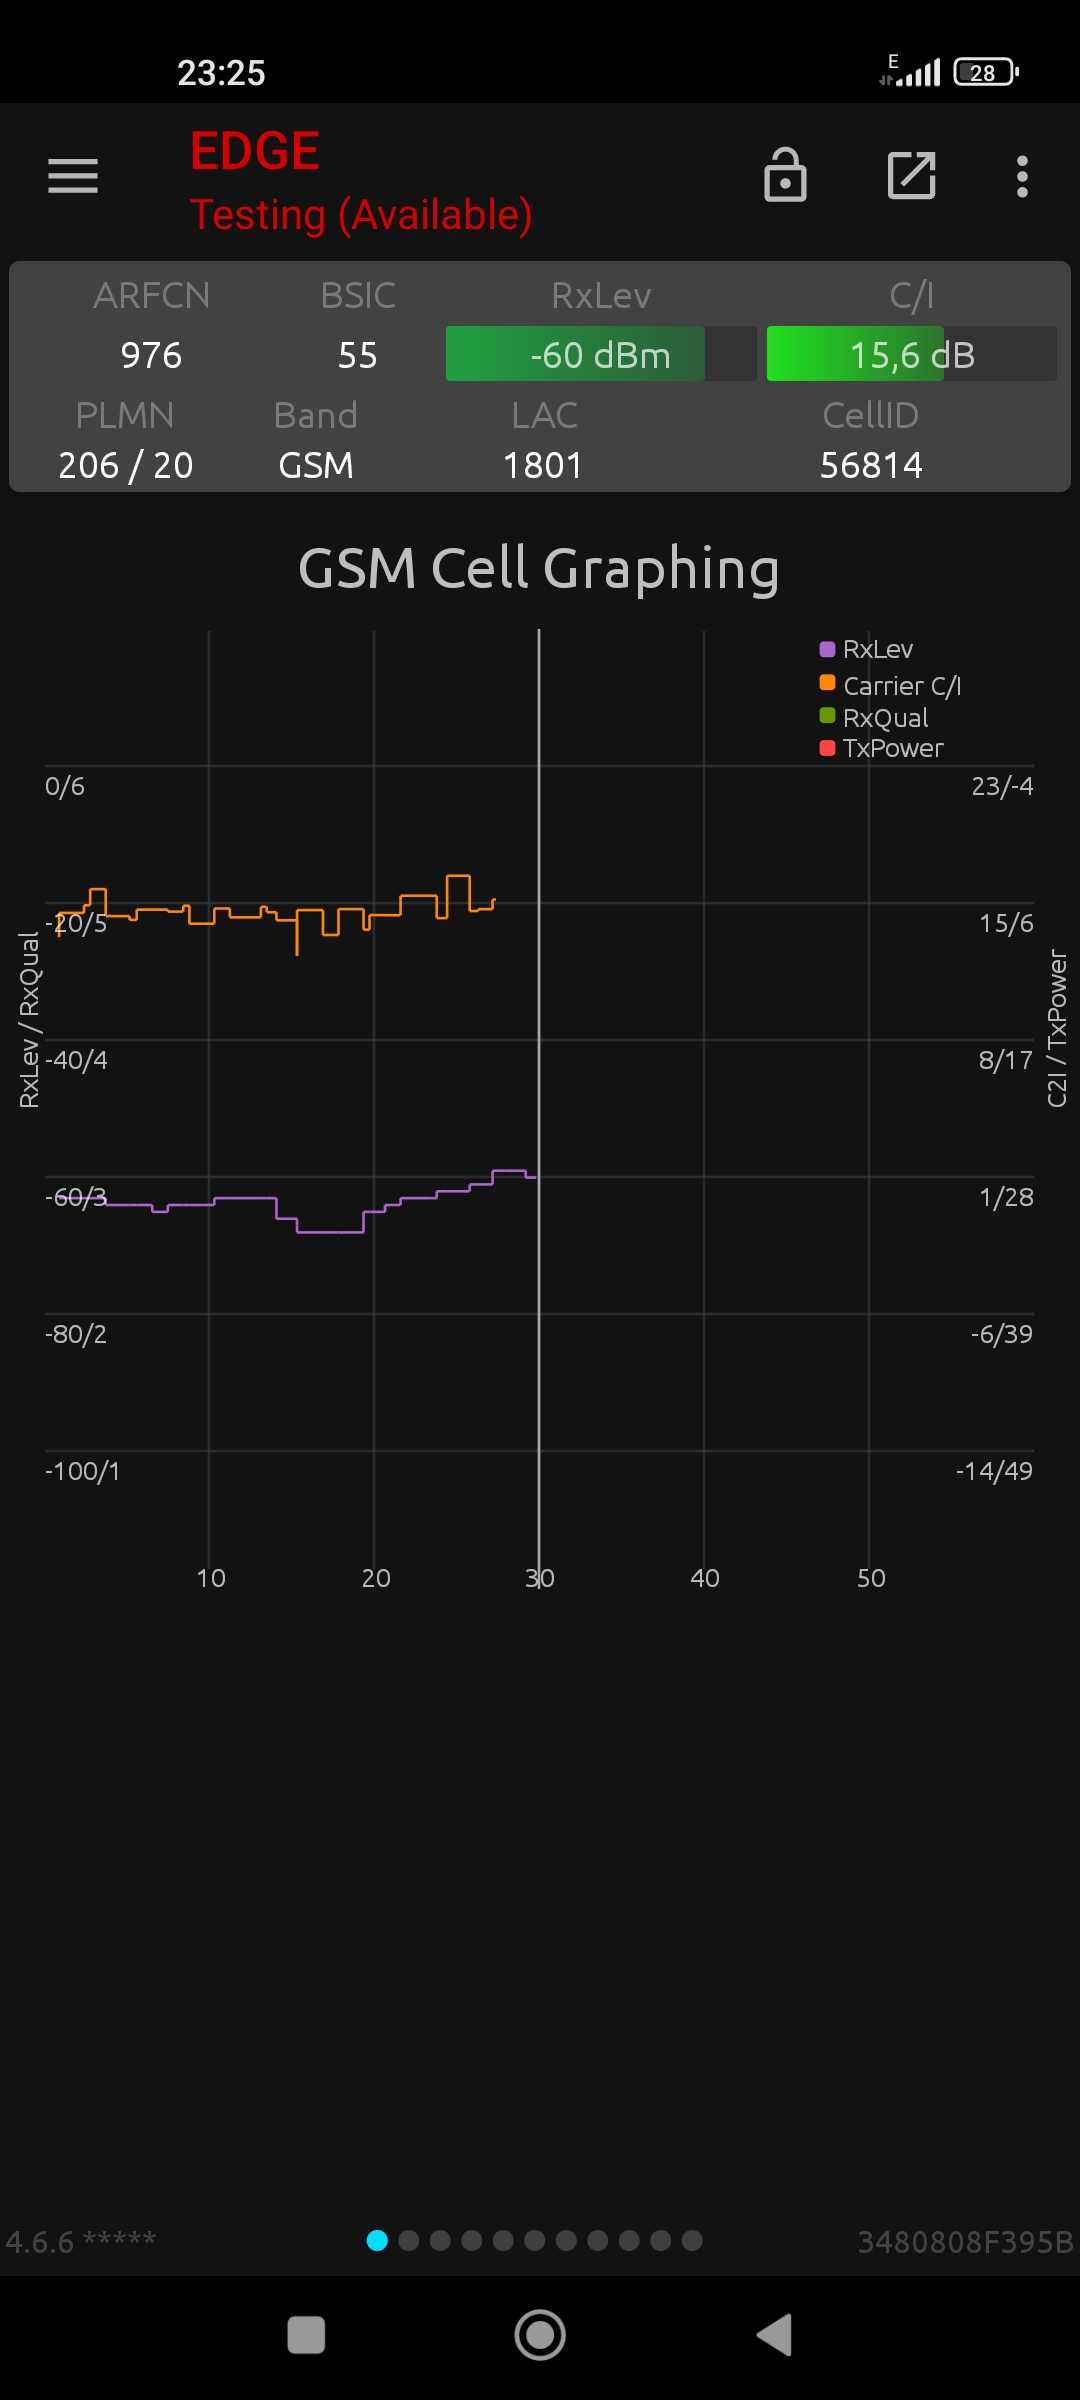Screen dimensions: 1080x2400
Task: Tap the EDGE network type title
Action: pos(255,152)
